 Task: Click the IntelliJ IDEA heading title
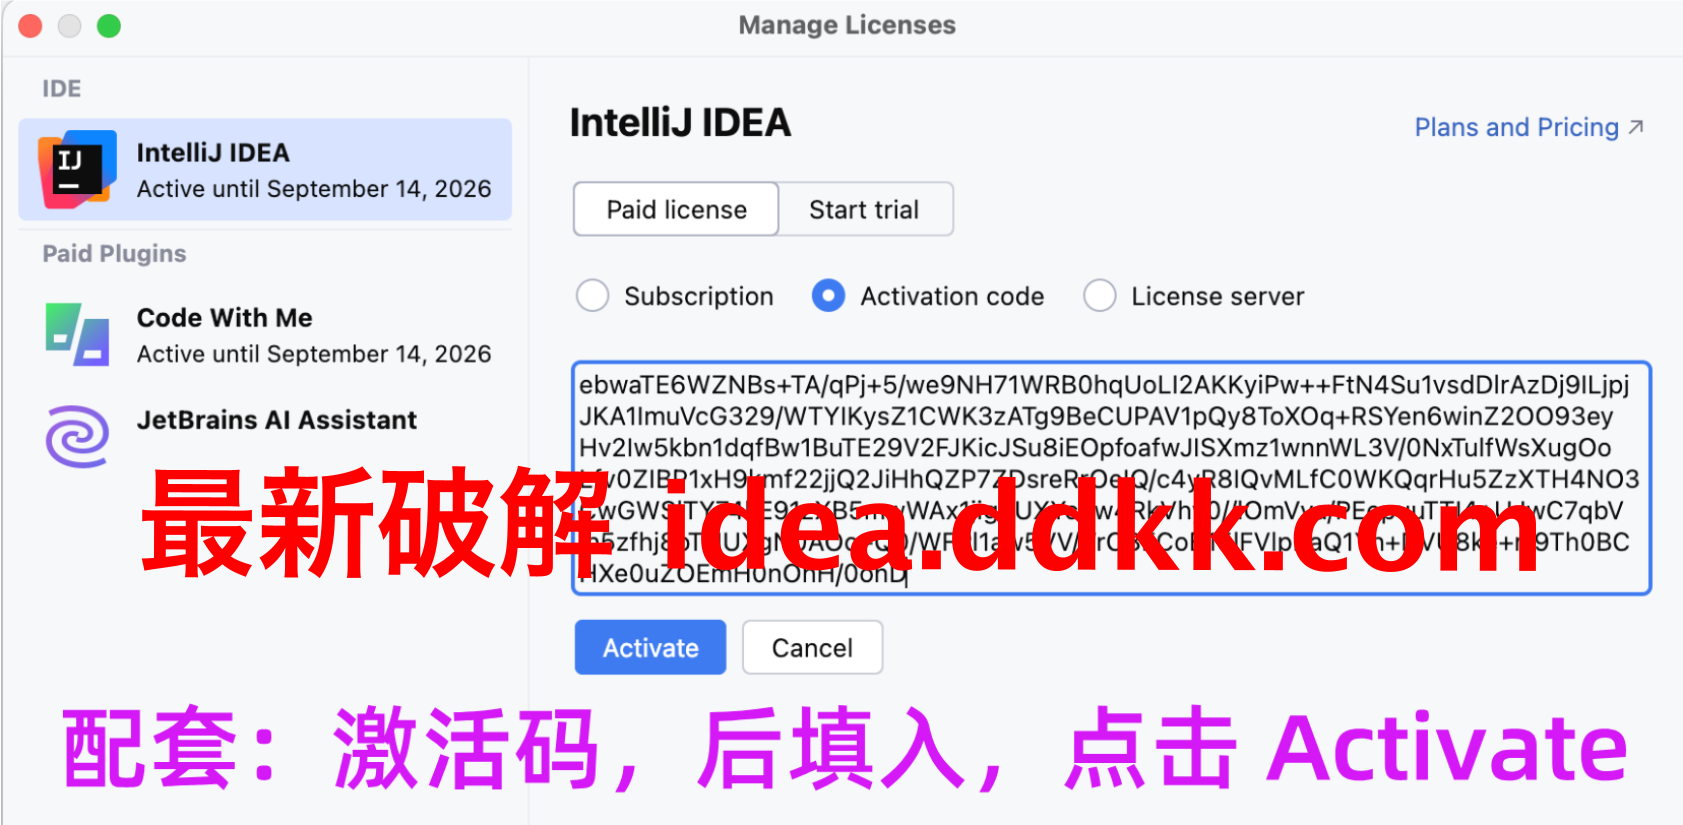[680, 123]
